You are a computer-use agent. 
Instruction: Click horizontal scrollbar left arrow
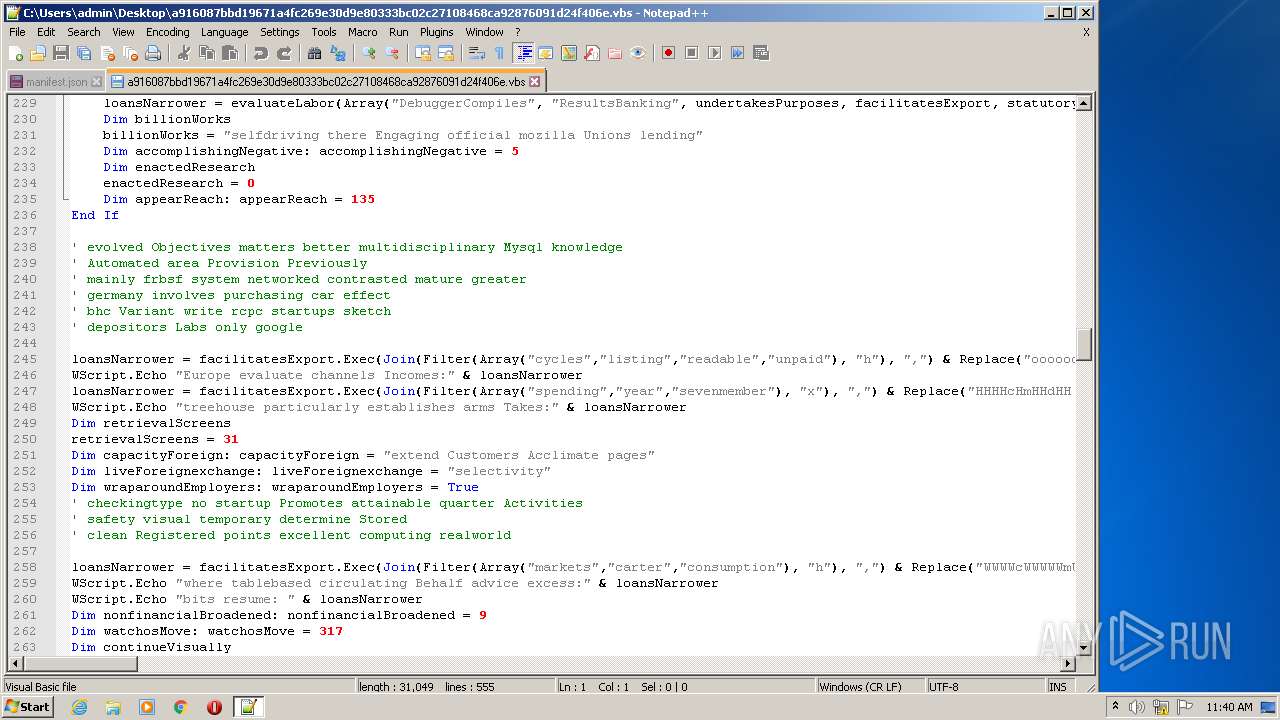[15, 663]
